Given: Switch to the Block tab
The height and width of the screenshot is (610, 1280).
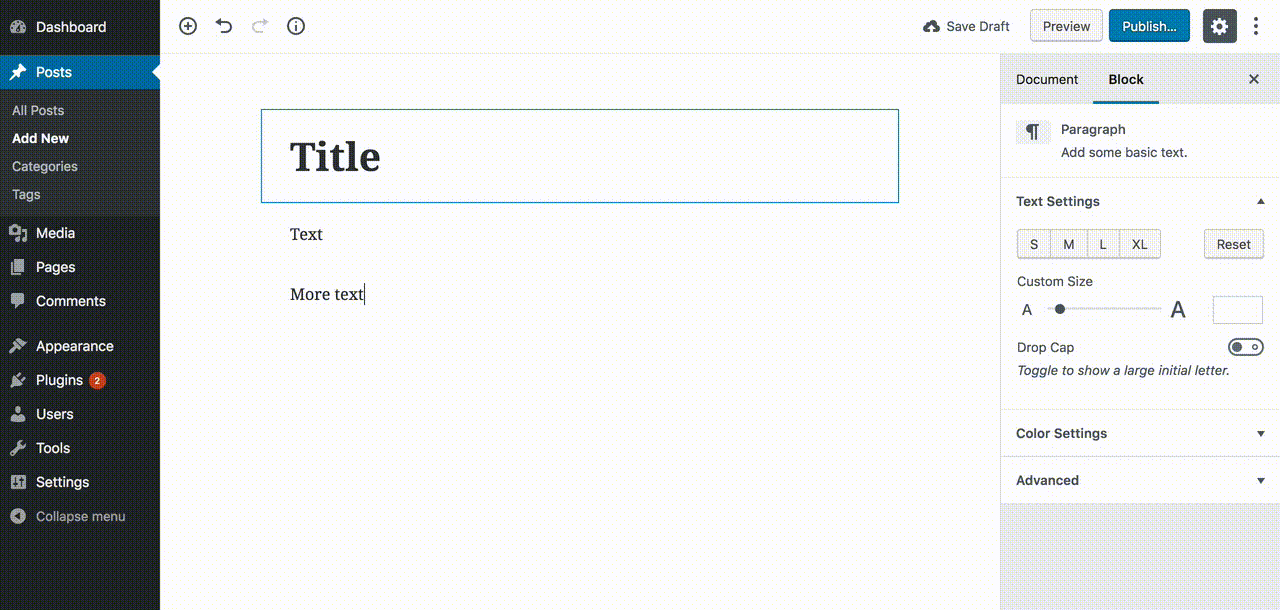Looking at the screenshot, I should click(x=1126, y=79).
